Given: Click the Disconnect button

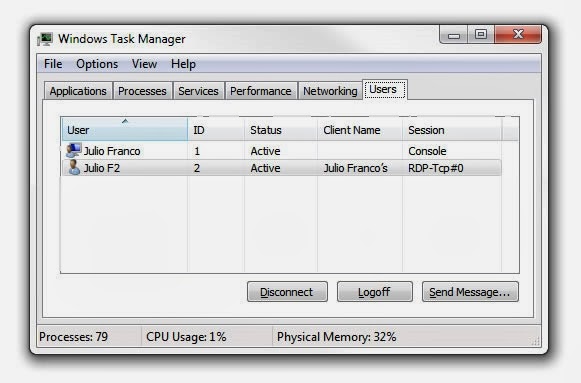Looking at the screenshot, I should point(287,292).
